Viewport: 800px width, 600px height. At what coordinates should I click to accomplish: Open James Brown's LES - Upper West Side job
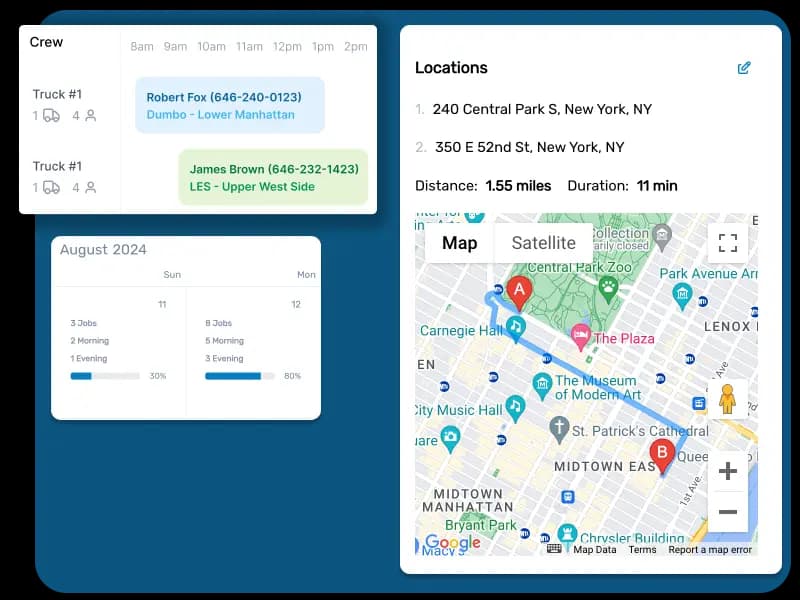273,178
